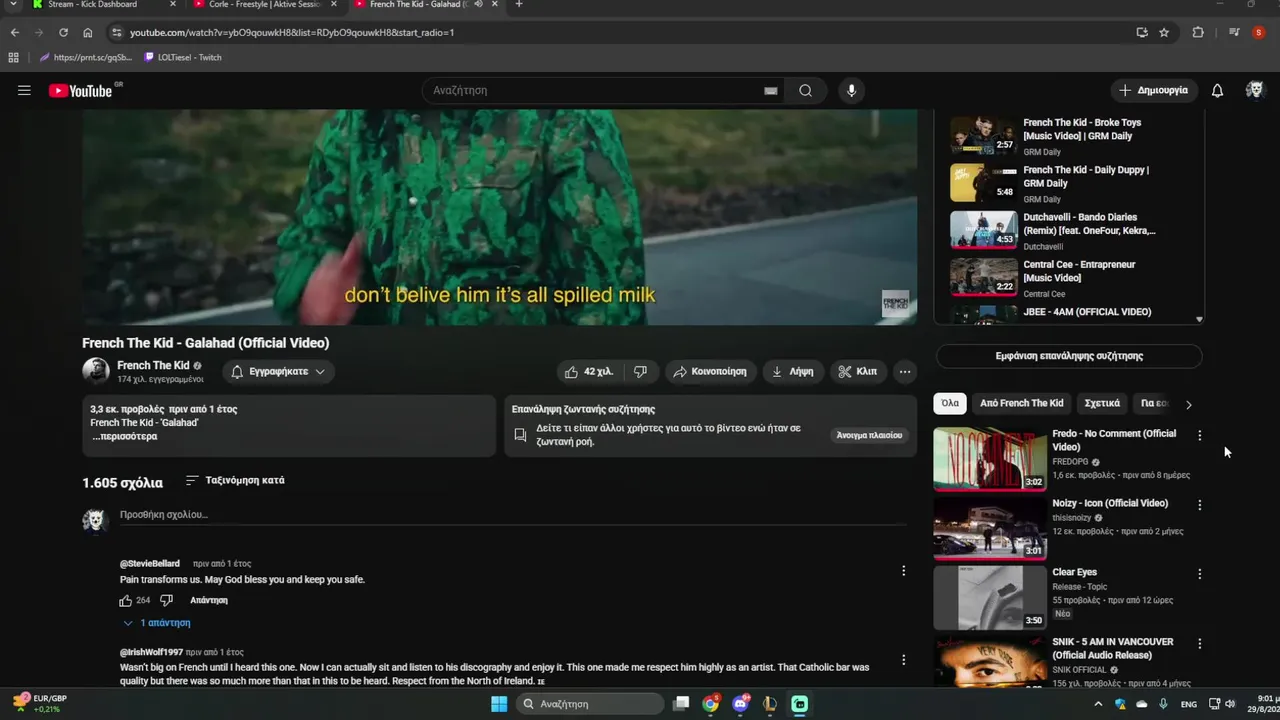This screenshot has width=1280, height=720.
Task: Open Chrome from the taskbar
Action: (x=710, y=704)
